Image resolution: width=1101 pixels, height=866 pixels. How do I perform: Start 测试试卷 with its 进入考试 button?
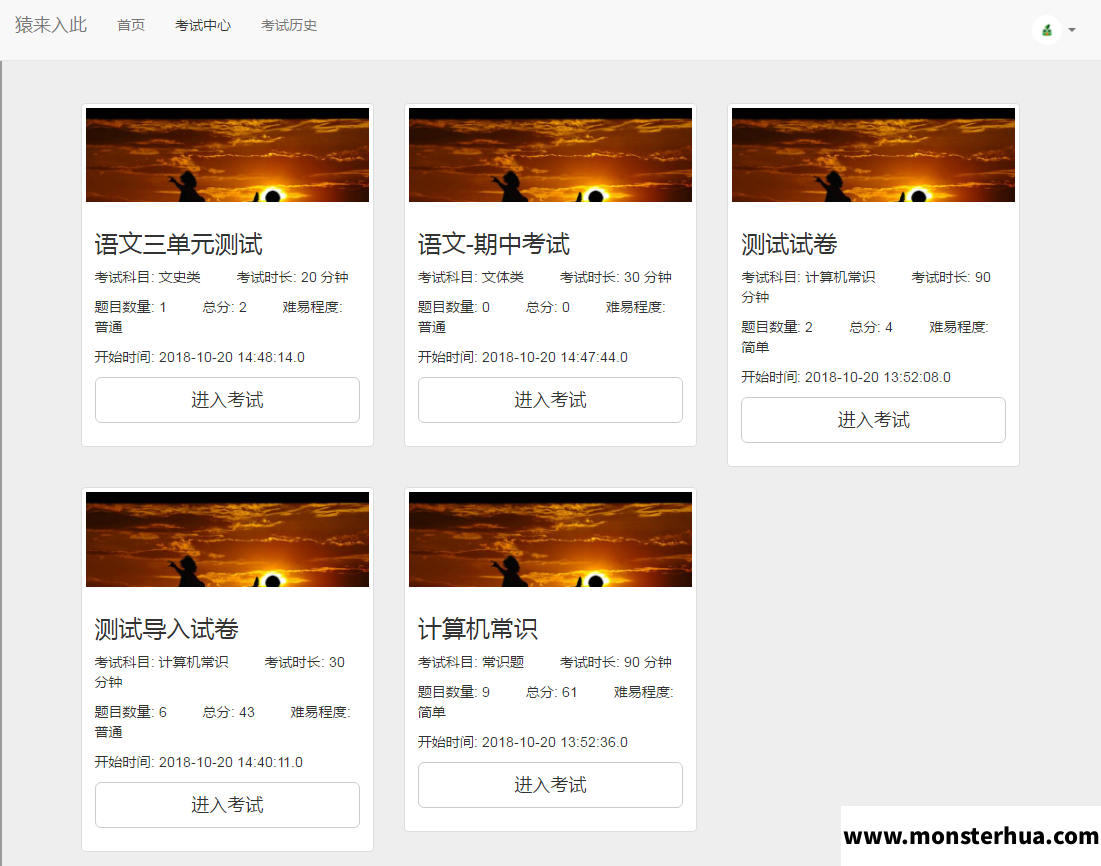[x=873, y=420]
